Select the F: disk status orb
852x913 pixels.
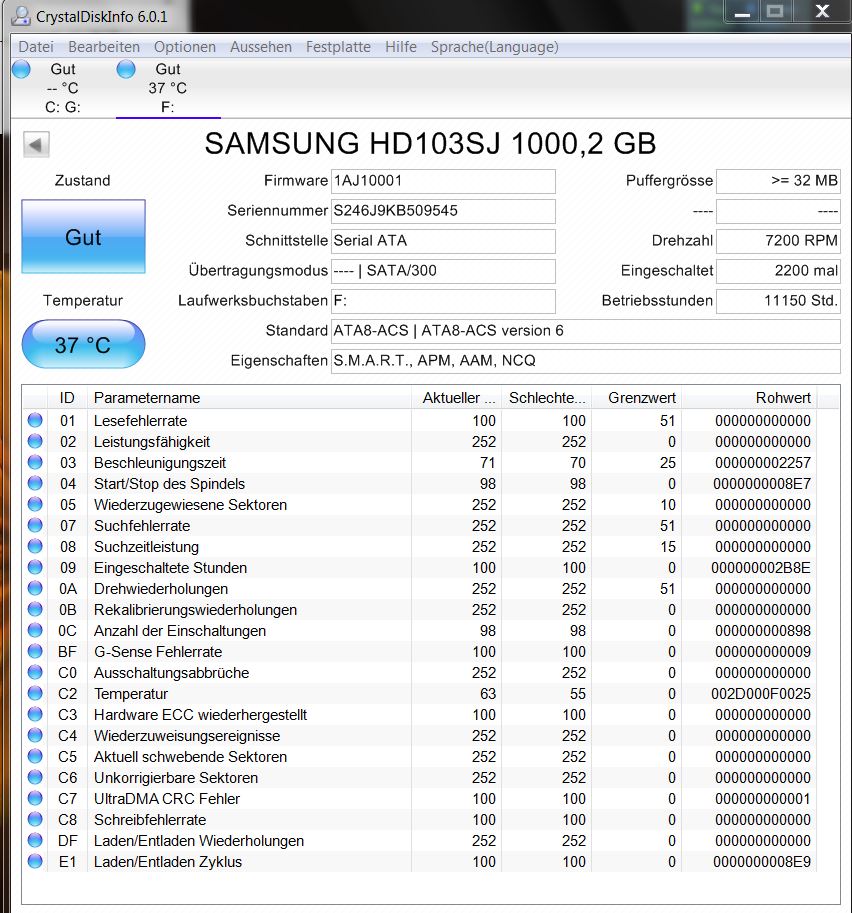click(126, 69)
